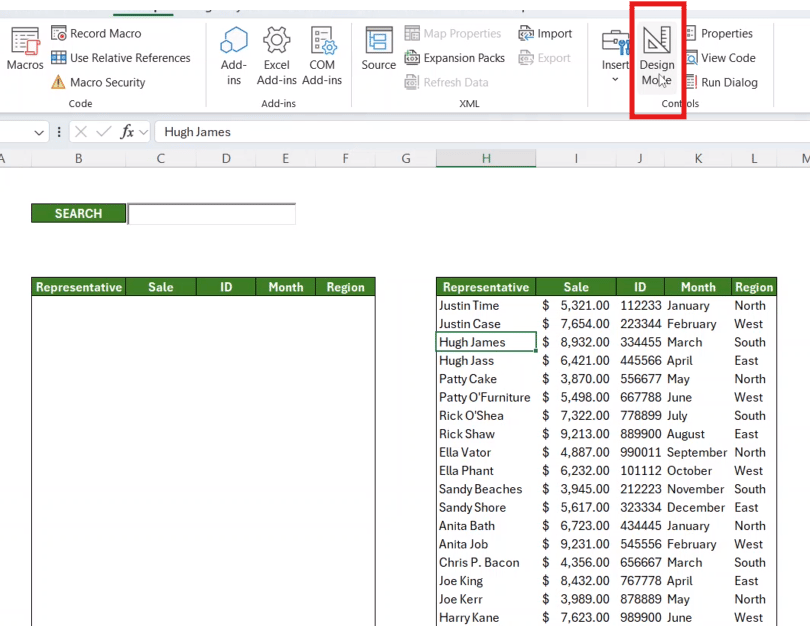Import XML data
This screenshot has height=626, width=810.
pos(546,33)
